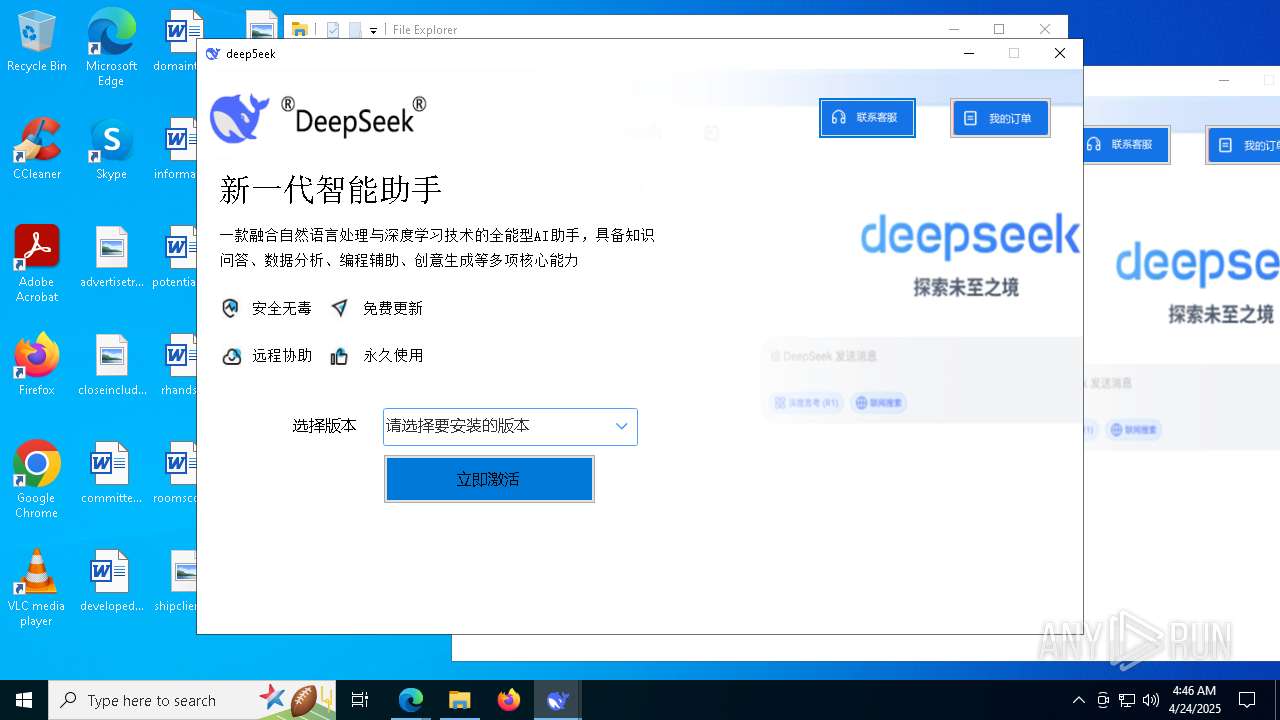Open Task View on taskbar
Screen dimensions: 1280x720
360,700
